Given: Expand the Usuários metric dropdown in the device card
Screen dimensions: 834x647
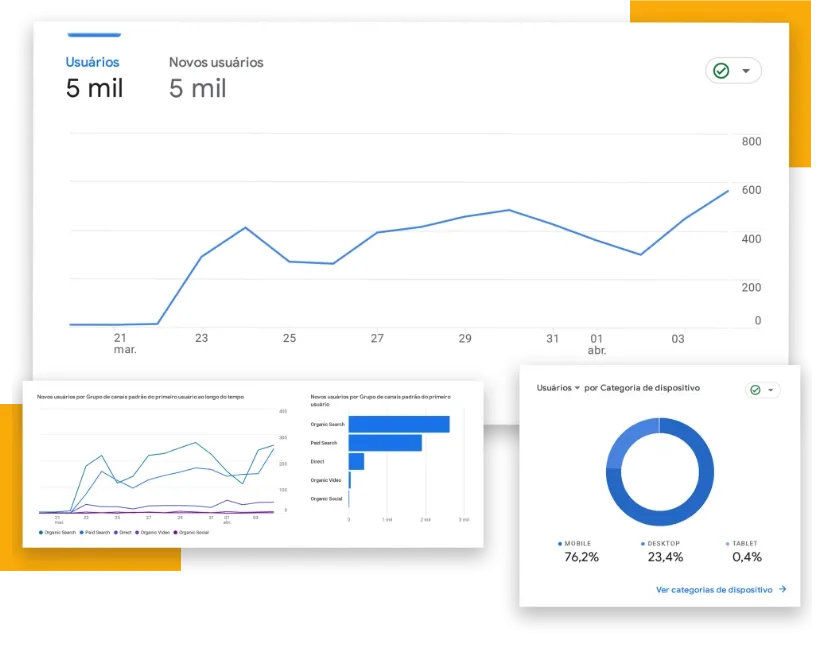Looking at the screenshot, I should click(576, 388).
